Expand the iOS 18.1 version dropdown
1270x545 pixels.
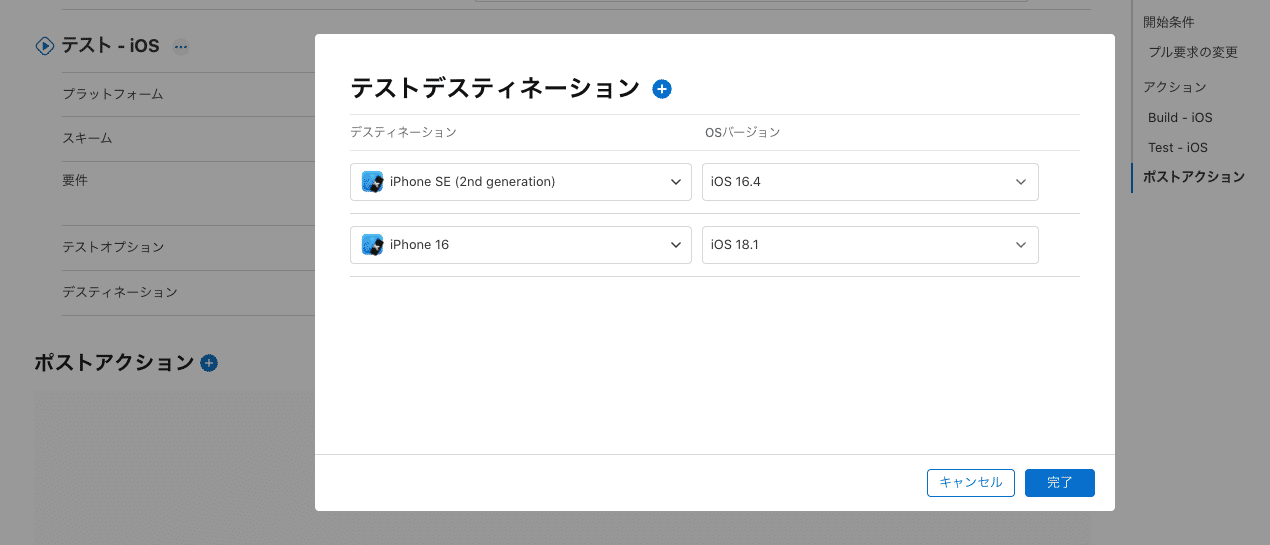point(869,244)
